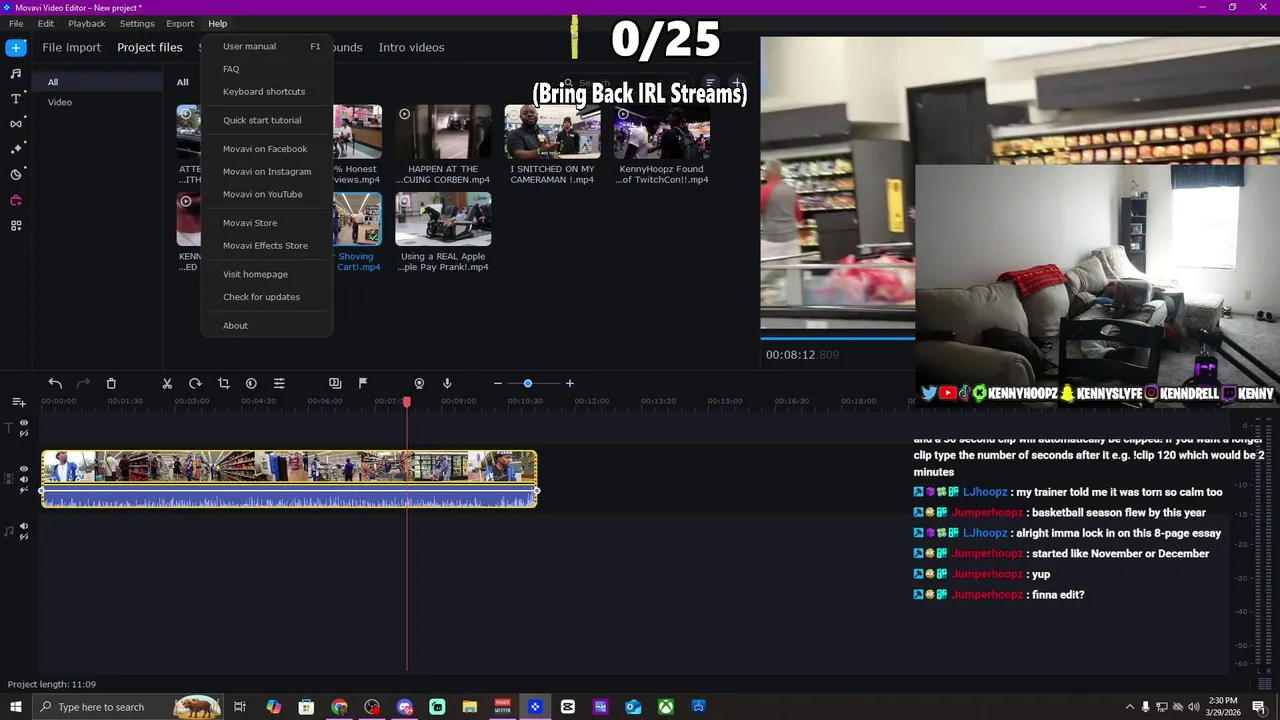Click the Add track icon
Screen dimensions: 1280x720
pyautogui.click(x=19, y=402)
